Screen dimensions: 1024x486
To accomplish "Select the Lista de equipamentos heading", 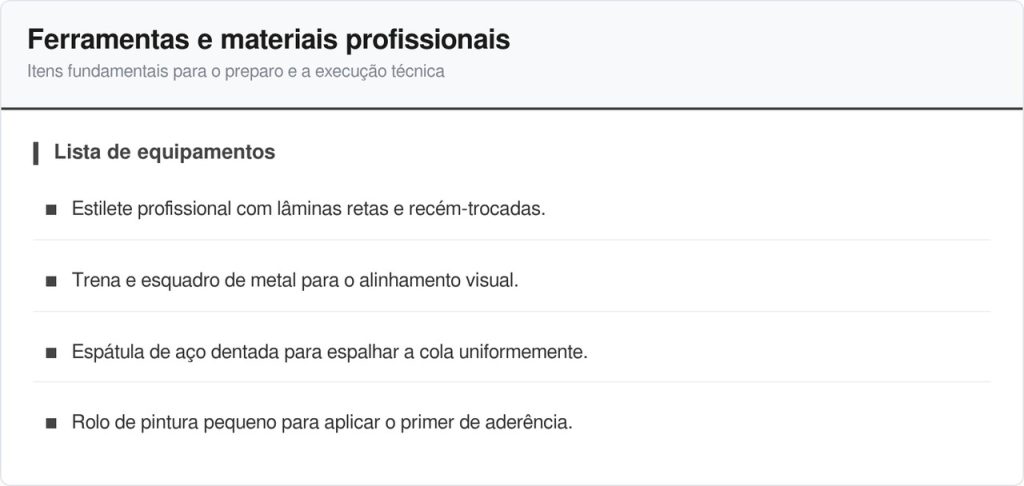I will (x=165, y=153).
